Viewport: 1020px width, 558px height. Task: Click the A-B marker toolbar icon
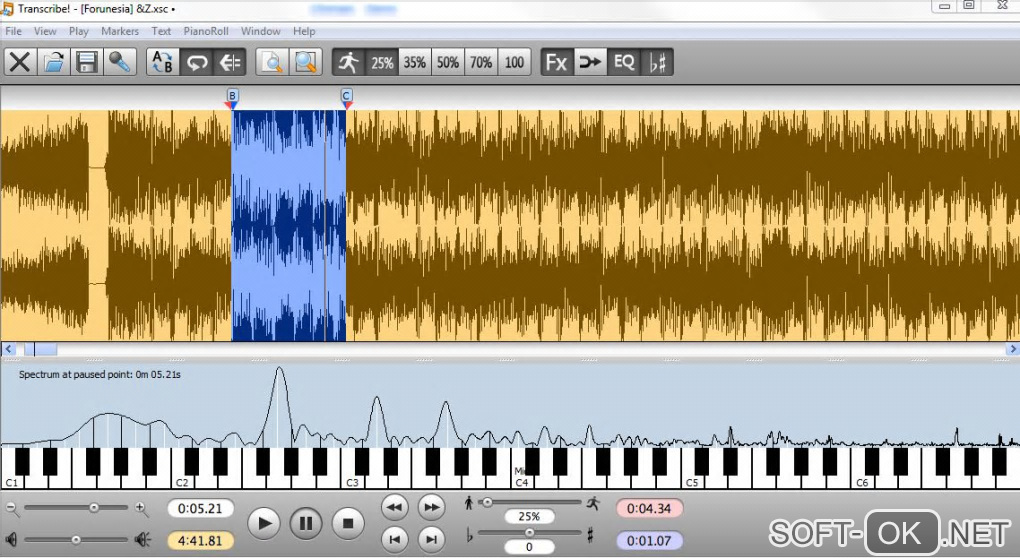(x=163, y=62)
